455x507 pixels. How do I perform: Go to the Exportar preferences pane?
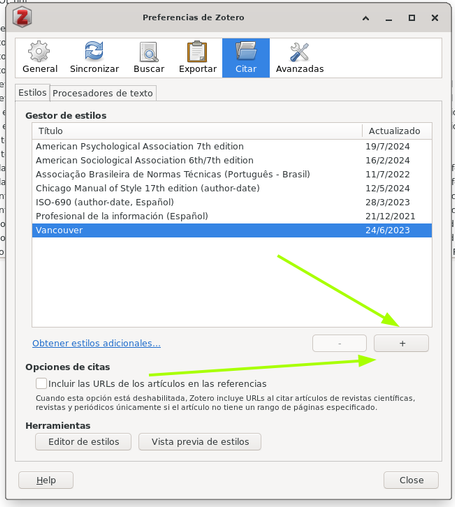point(197,58)
